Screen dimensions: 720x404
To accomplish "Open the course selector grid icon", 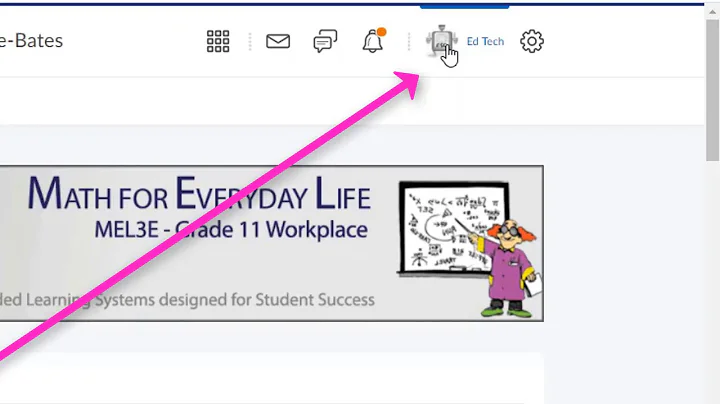I will [218, 41].
